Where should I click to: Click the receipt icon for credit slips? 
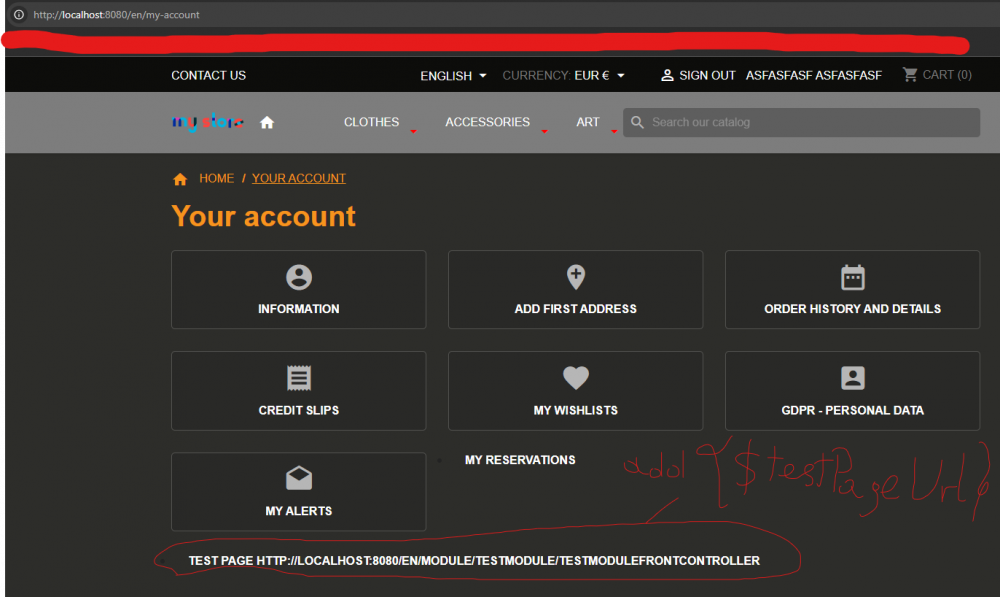point(298,378)
